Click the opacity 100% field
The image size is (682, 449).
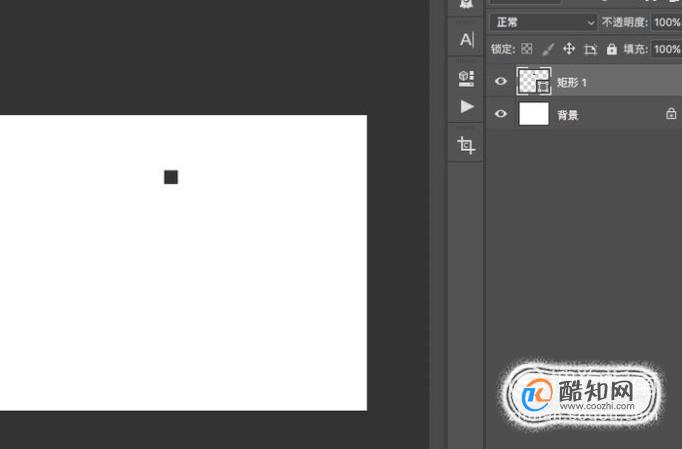[x=666, y=22]
